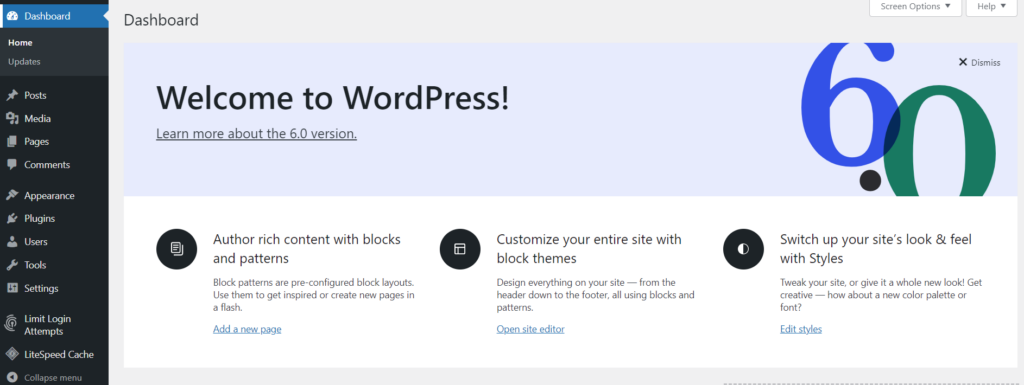
Task: Click the Welcome to WordPress! heading
Action: 332,98
